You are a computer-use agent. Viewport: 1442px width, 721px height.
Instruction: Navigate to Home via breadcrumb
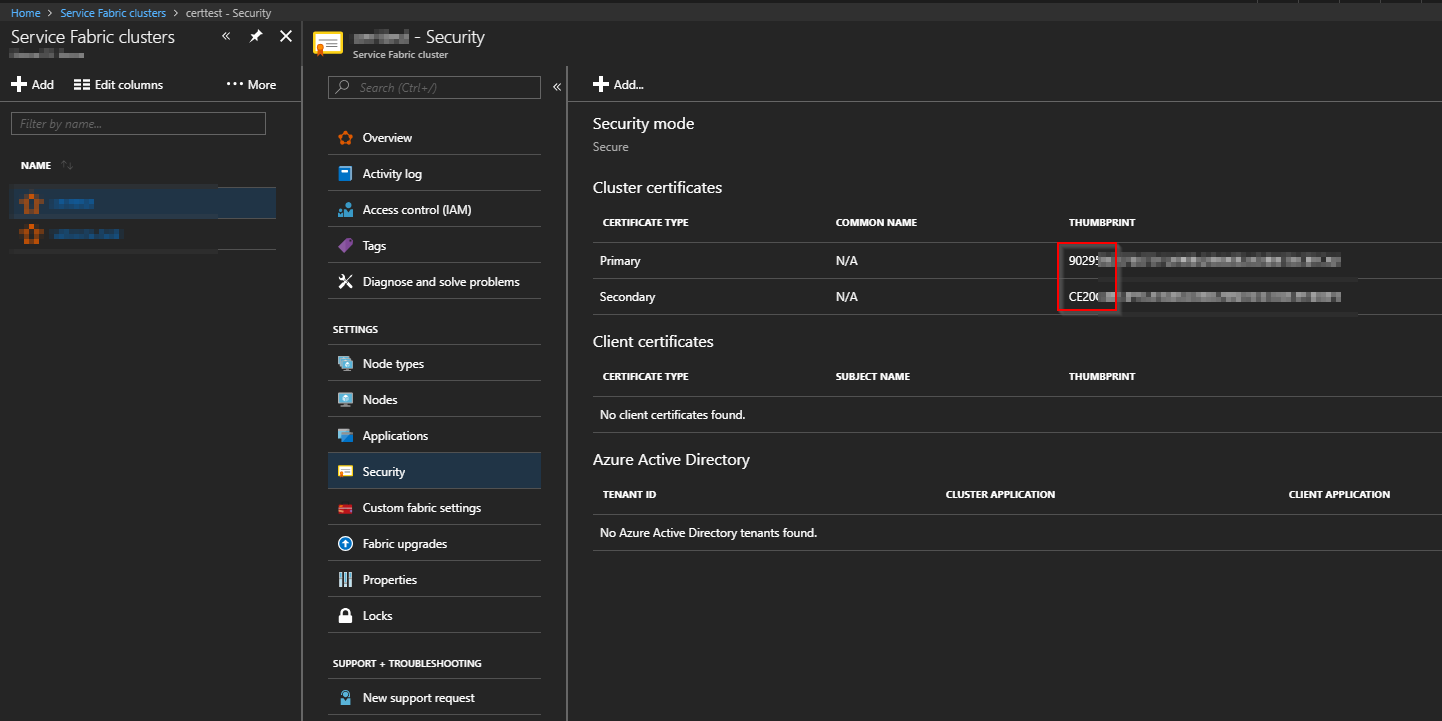(x=25, y=12)
